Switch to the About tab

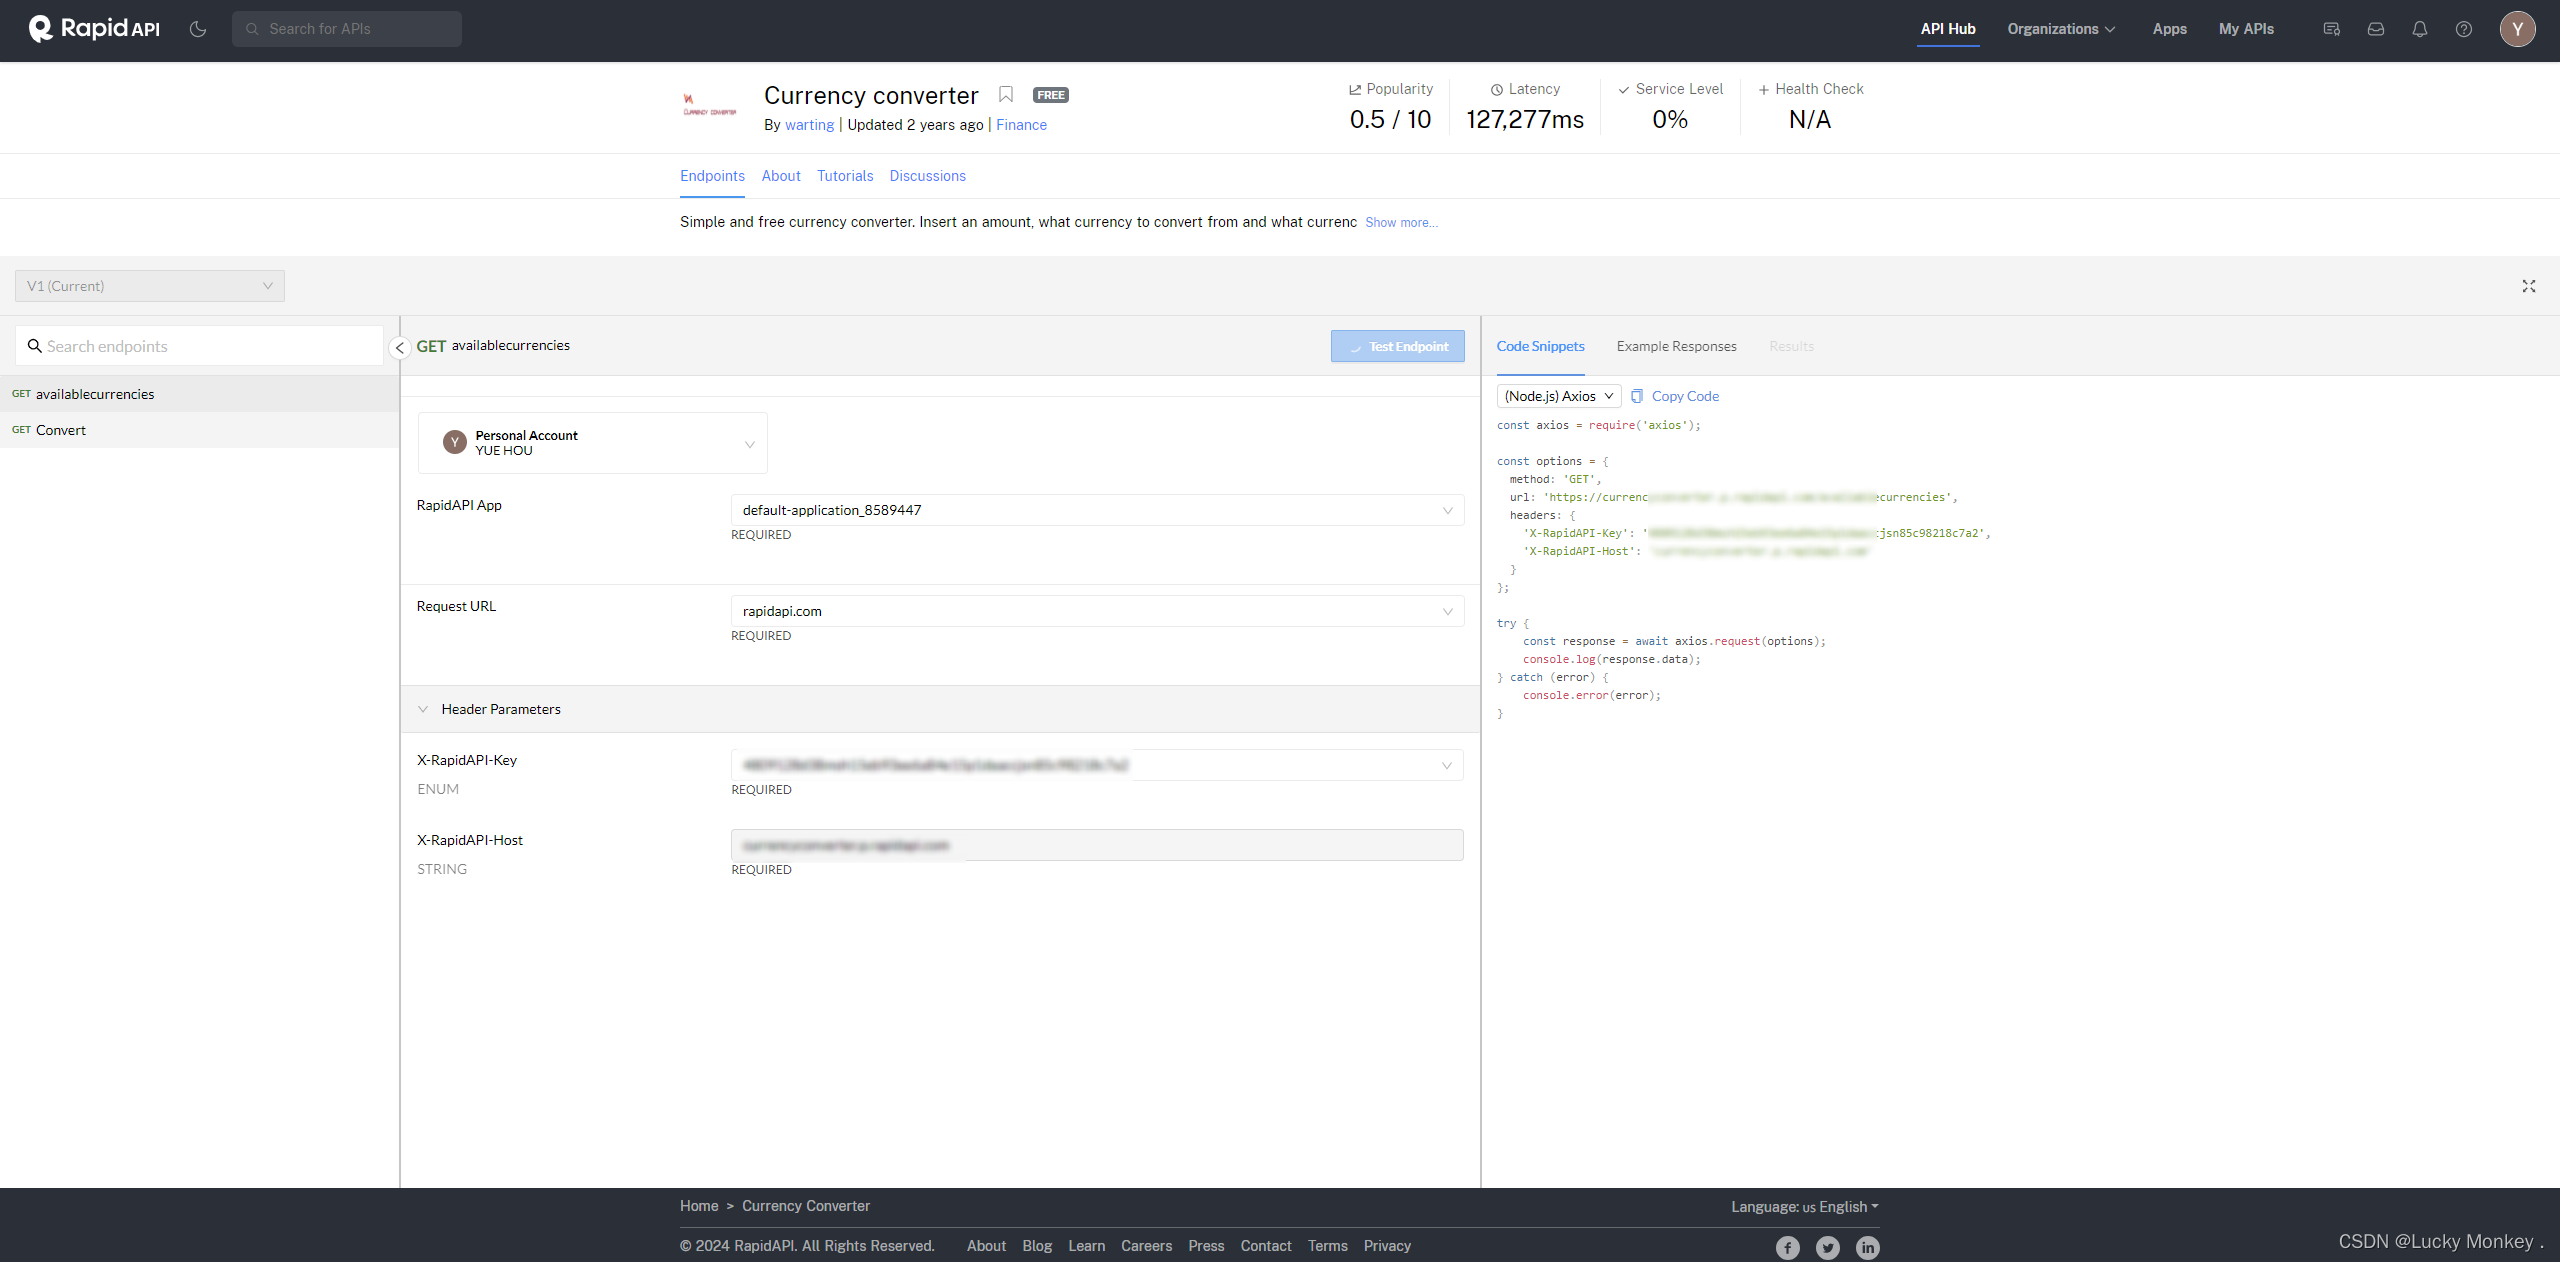(781, 176)
